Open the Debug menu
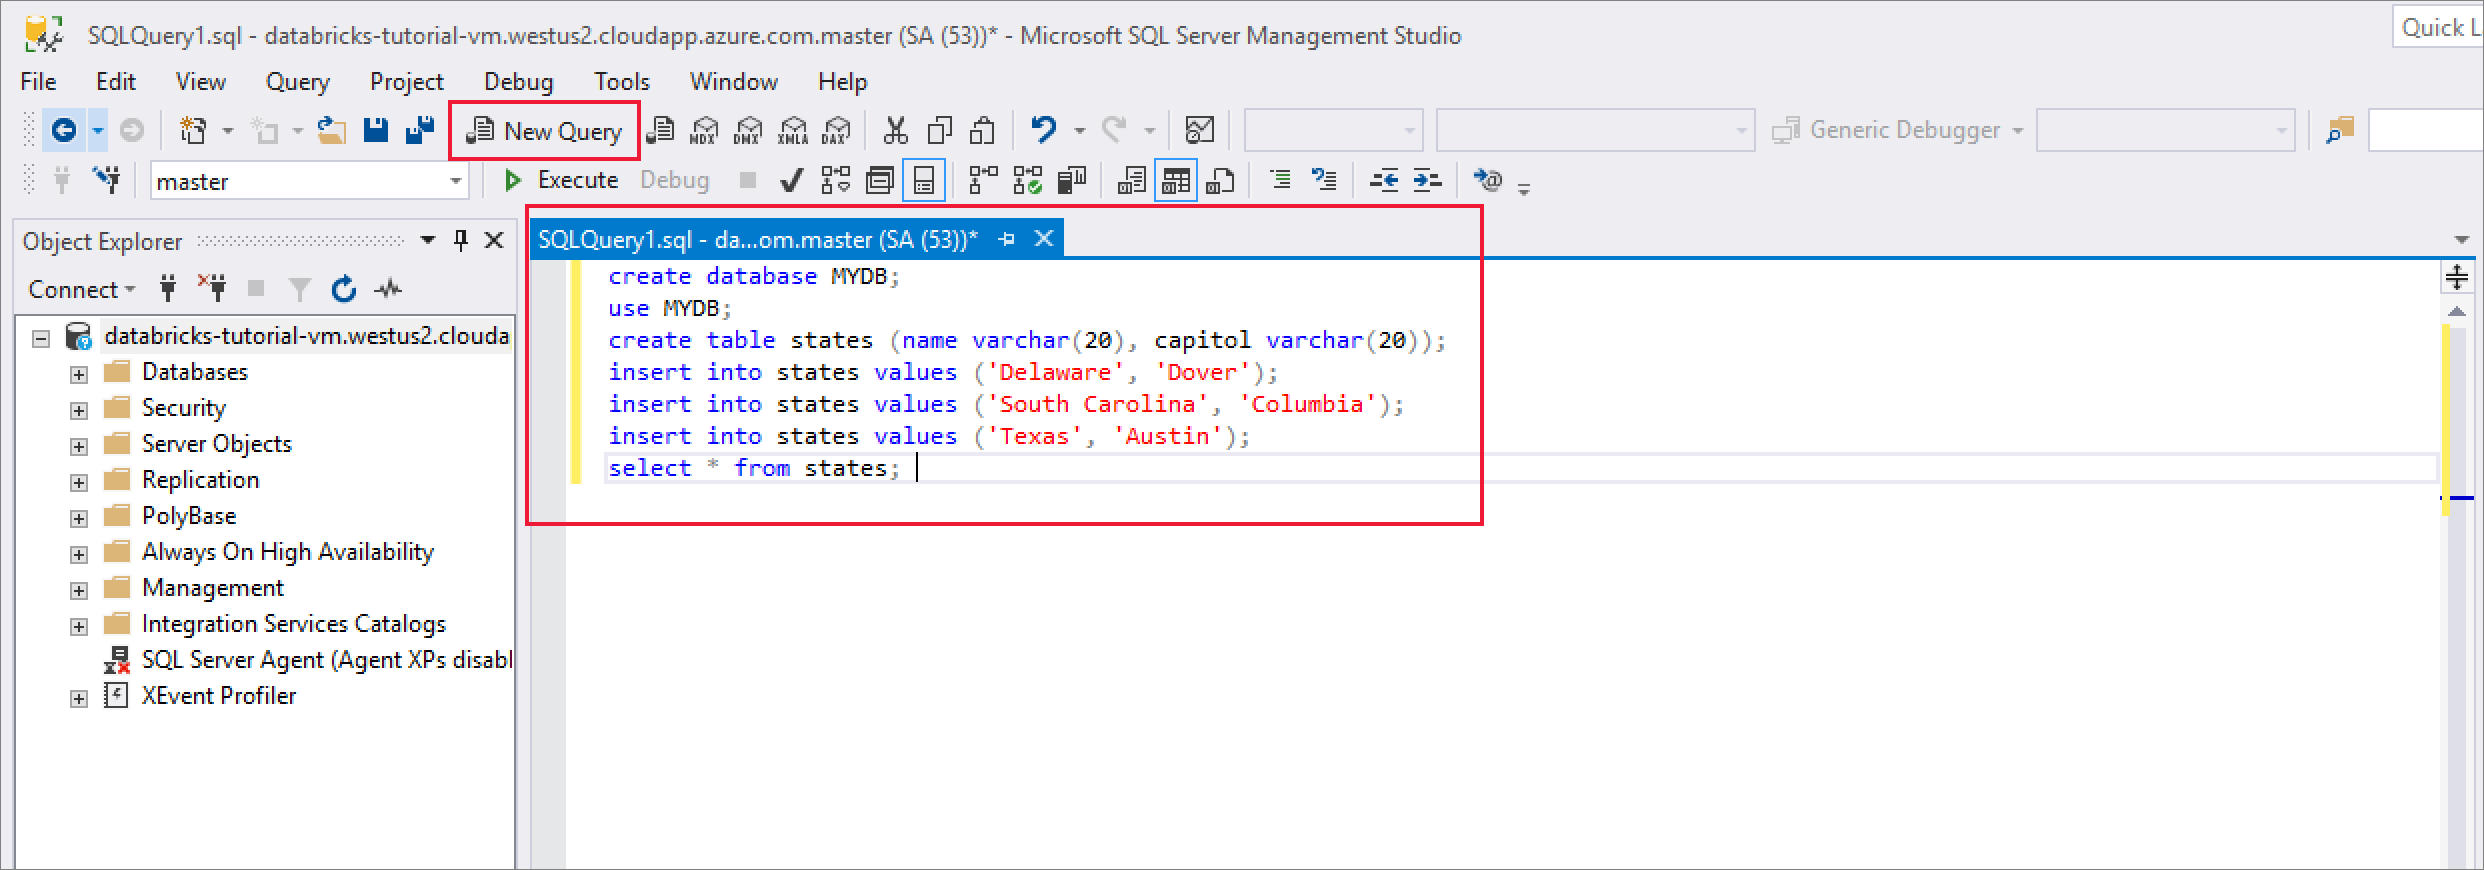The width and height of the screenshot is (2484, 870). click(x=518, y=81)
